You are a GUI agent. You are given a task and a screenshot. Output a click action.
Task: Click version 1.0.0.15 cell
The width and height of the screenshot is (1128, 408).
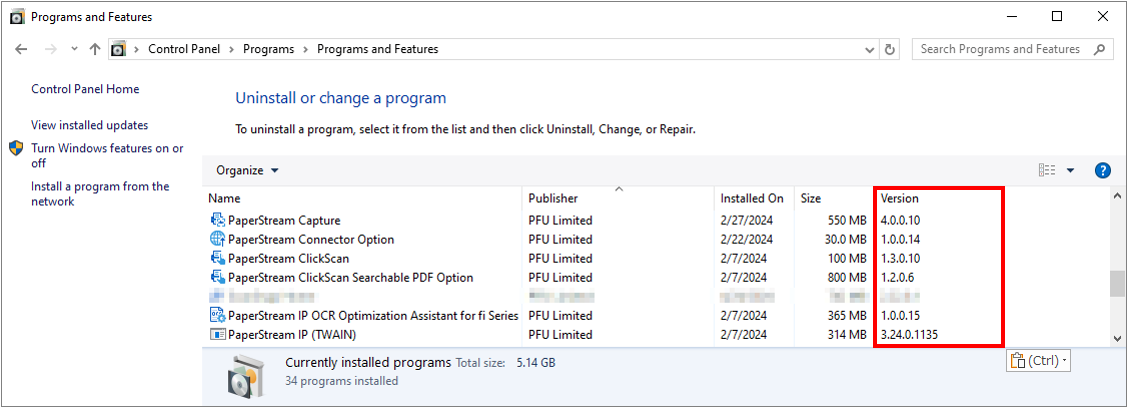coord(900,315)
